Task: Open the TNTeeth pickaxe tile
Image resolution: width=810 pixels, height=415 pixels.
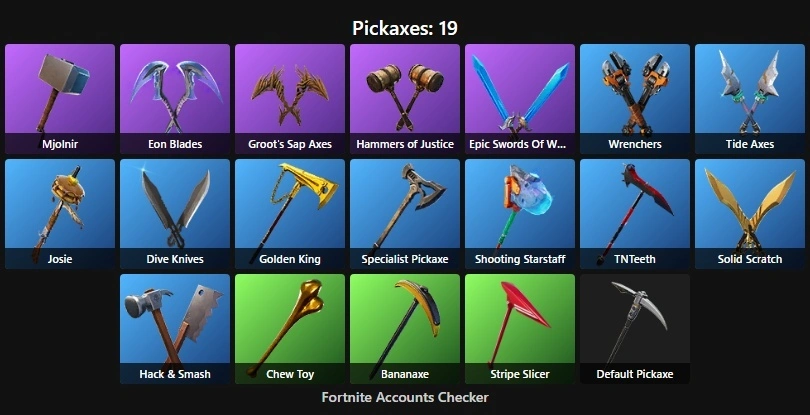Action: [x=635, y=214]
